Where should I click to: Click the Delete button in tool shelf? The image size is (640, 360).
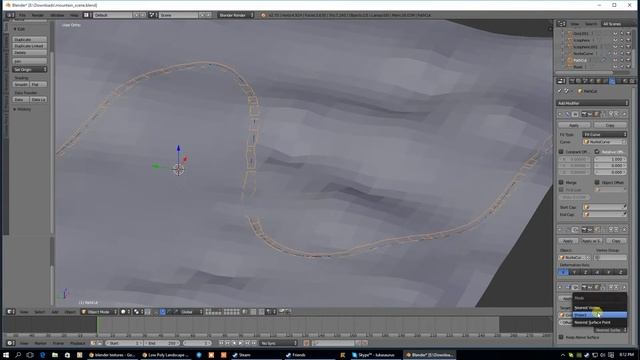point(29,53)
